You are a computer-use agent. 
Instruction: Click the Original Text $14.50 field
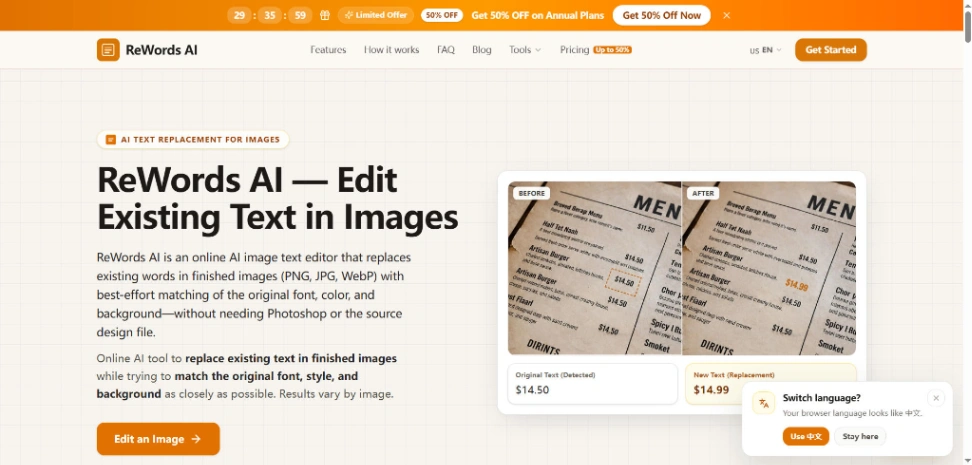click(593, 384)
